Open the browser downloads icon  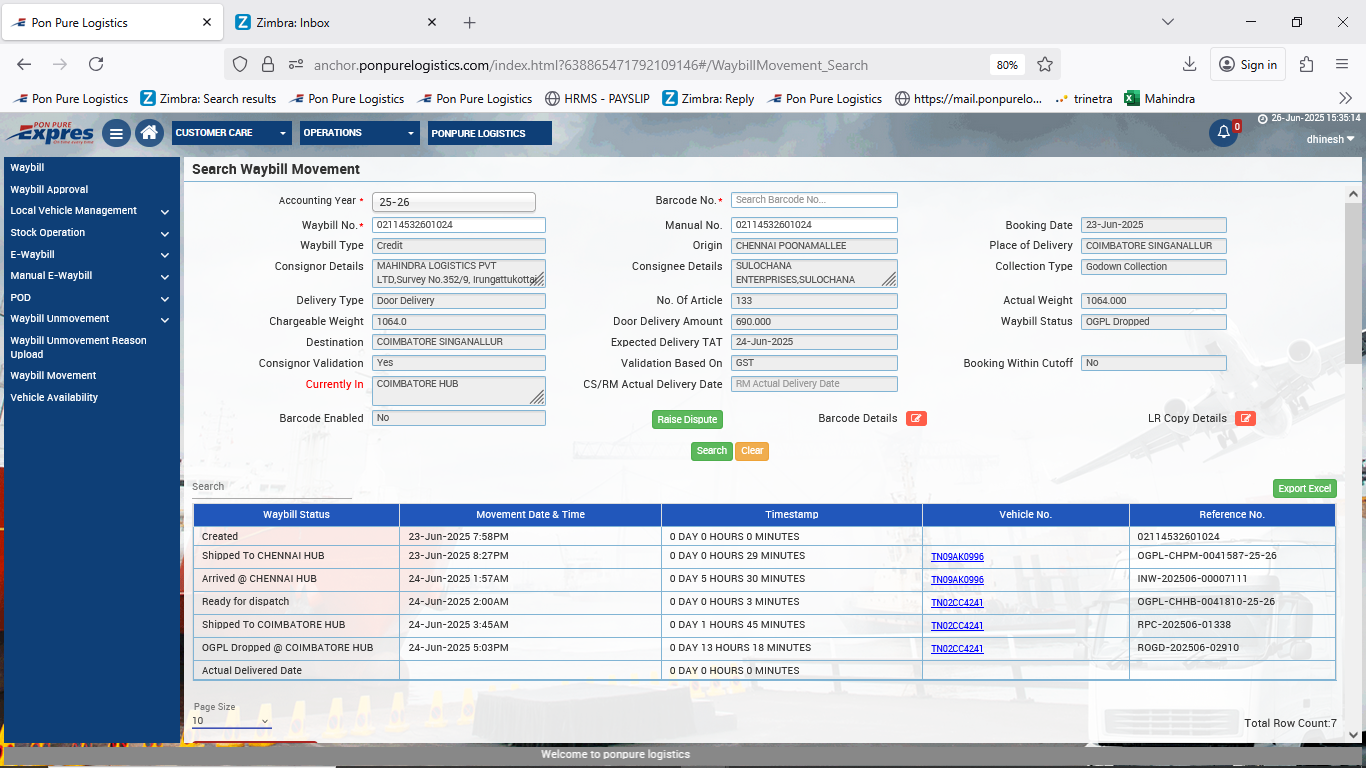[1189, 65]
